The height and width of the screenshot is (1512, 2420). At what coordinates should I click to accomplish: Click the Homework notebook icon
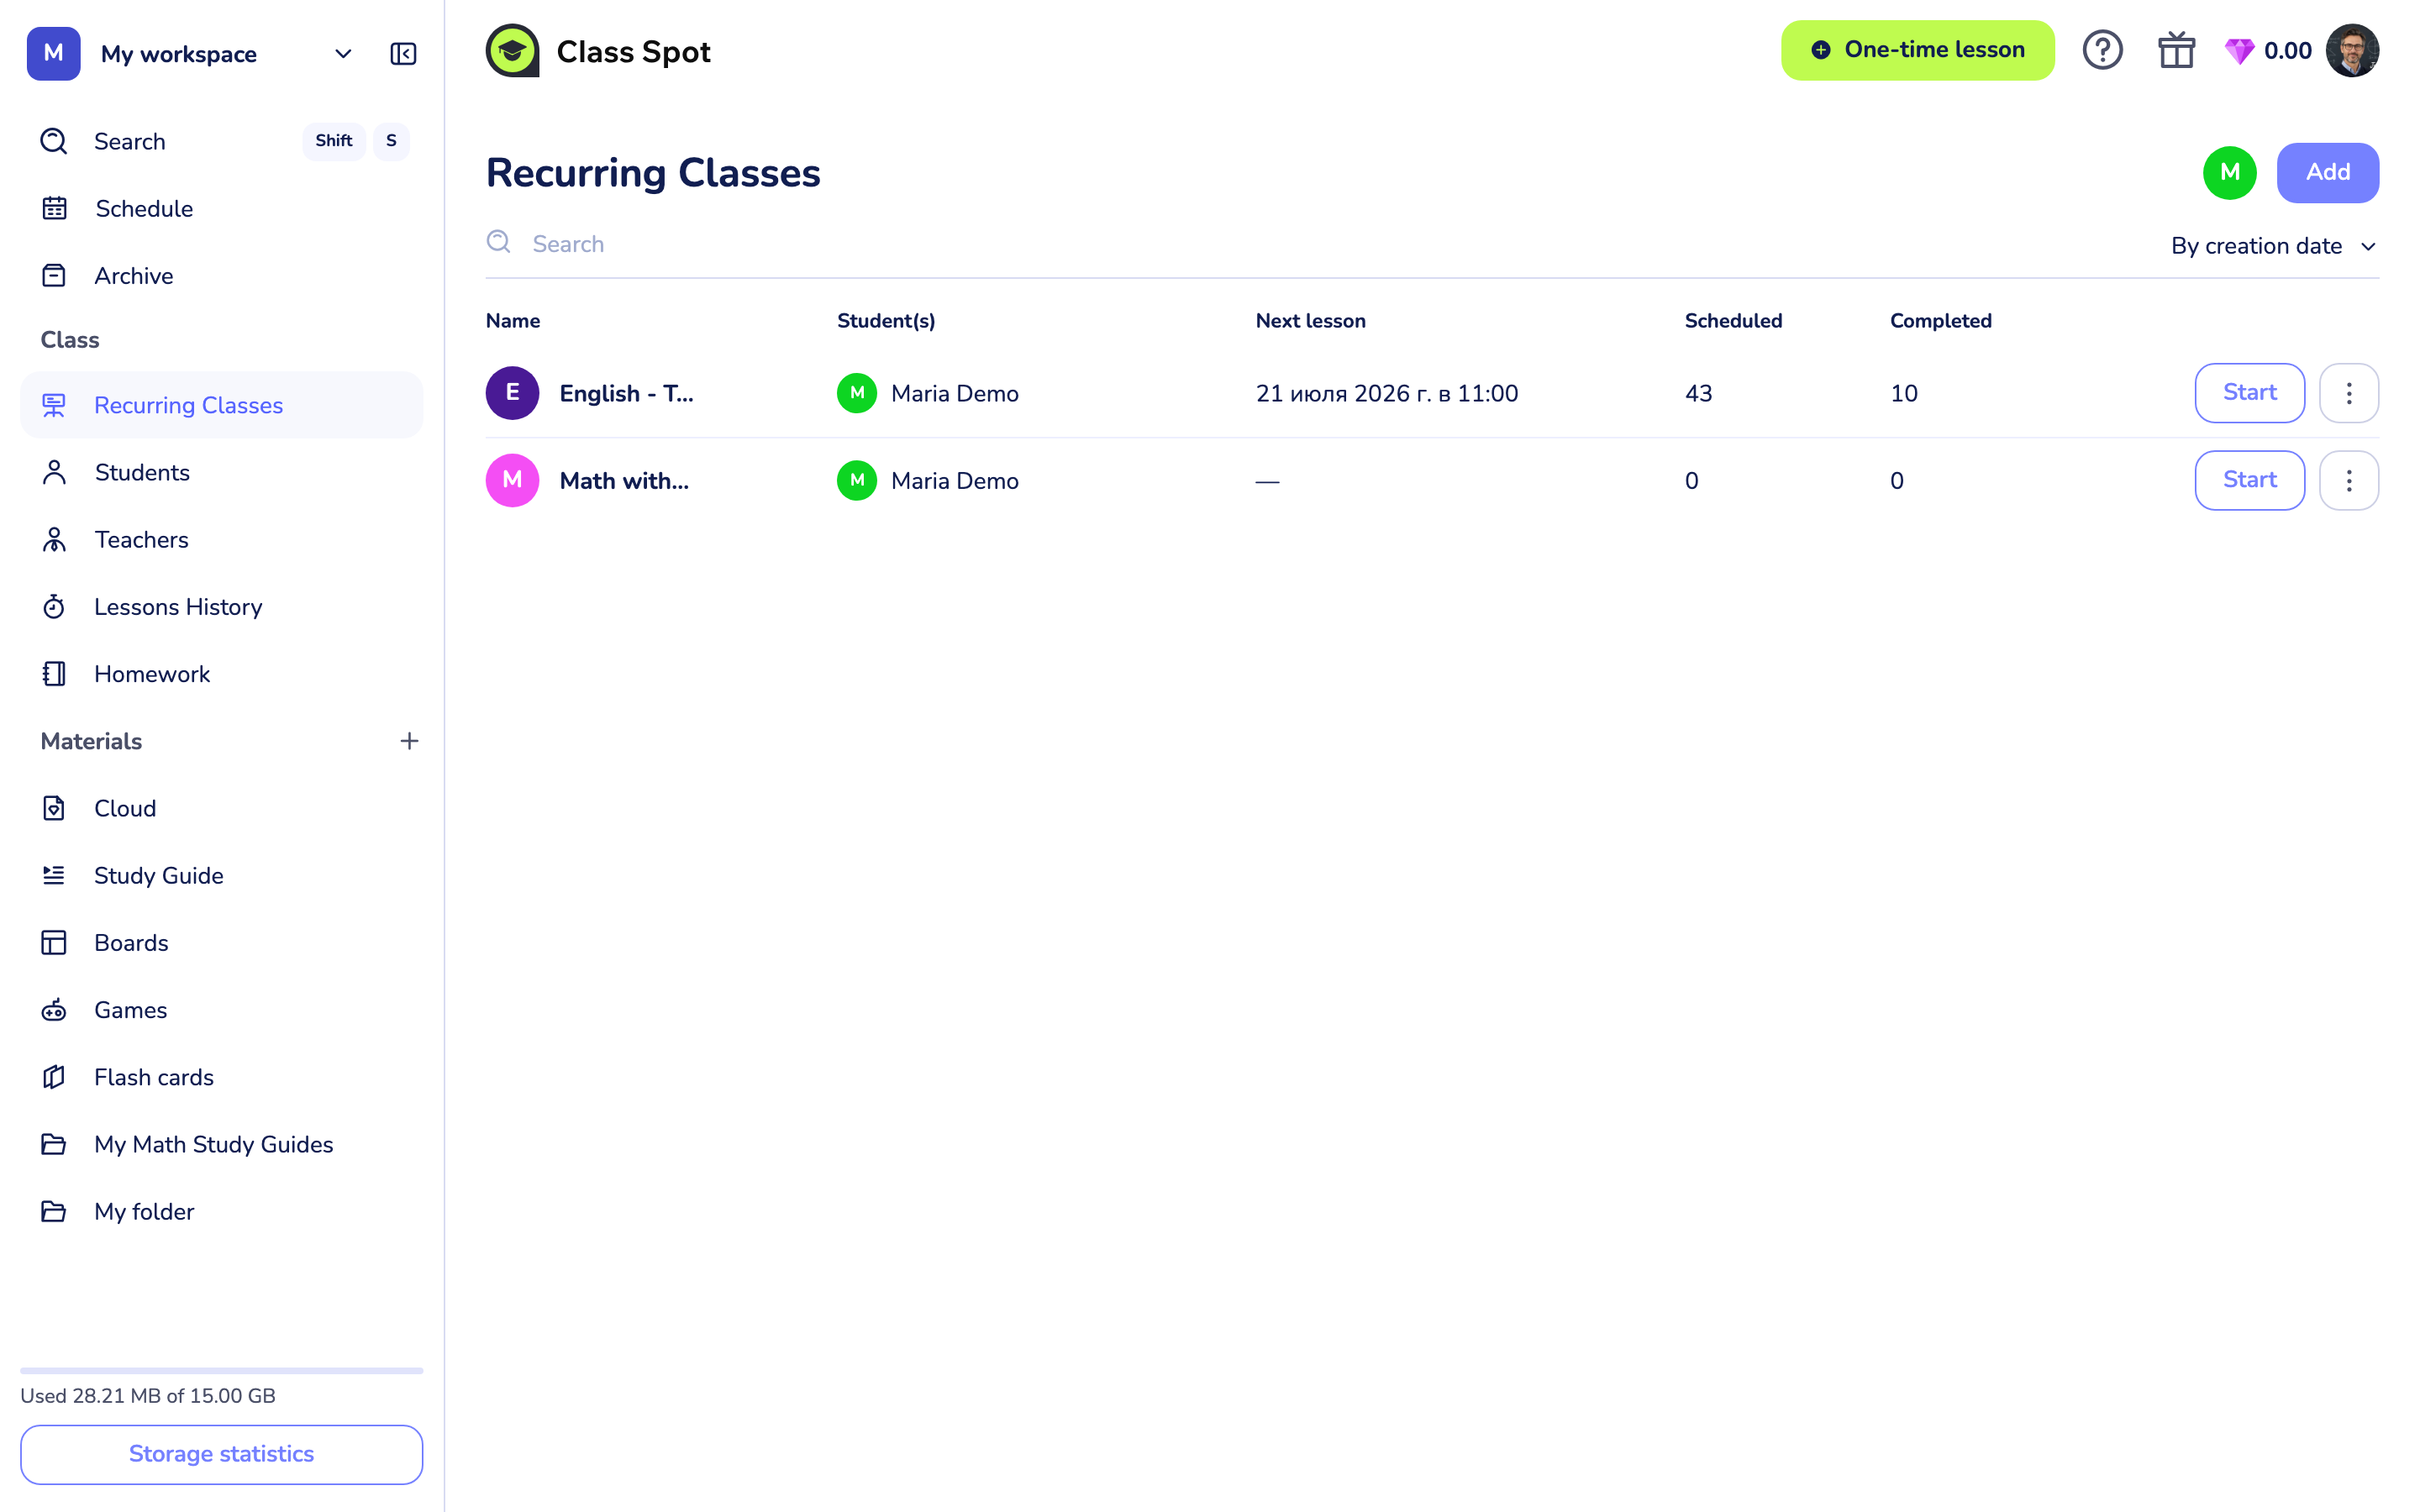[54, 674]
